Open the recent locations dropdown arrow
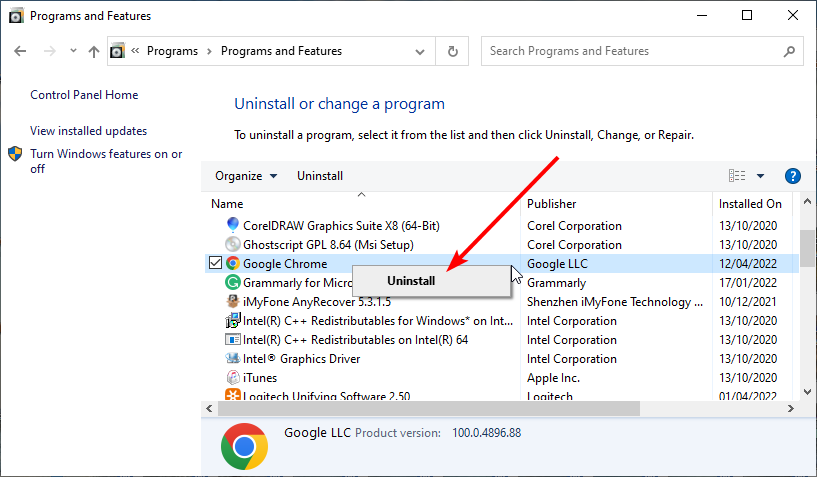Image resolution: width=817 pixels, height=477 pixels. [73, 51]
